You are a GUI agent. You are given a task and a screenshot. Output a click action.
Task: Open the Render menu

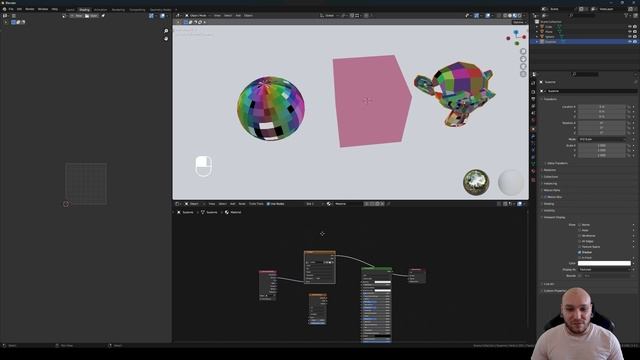(29, 9)
